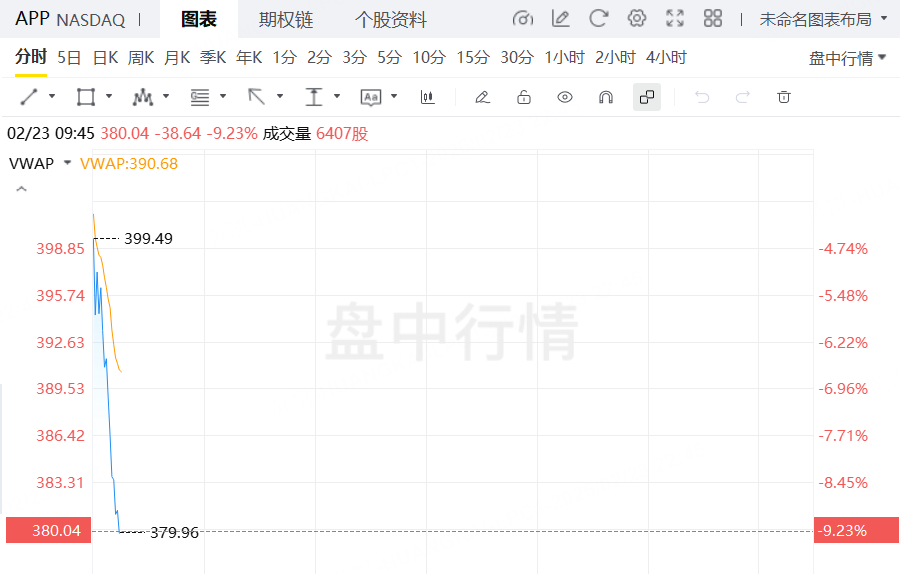Expand the rectangle shape tool options
Viewport: 900px width, 574px height.
[109, 96]
